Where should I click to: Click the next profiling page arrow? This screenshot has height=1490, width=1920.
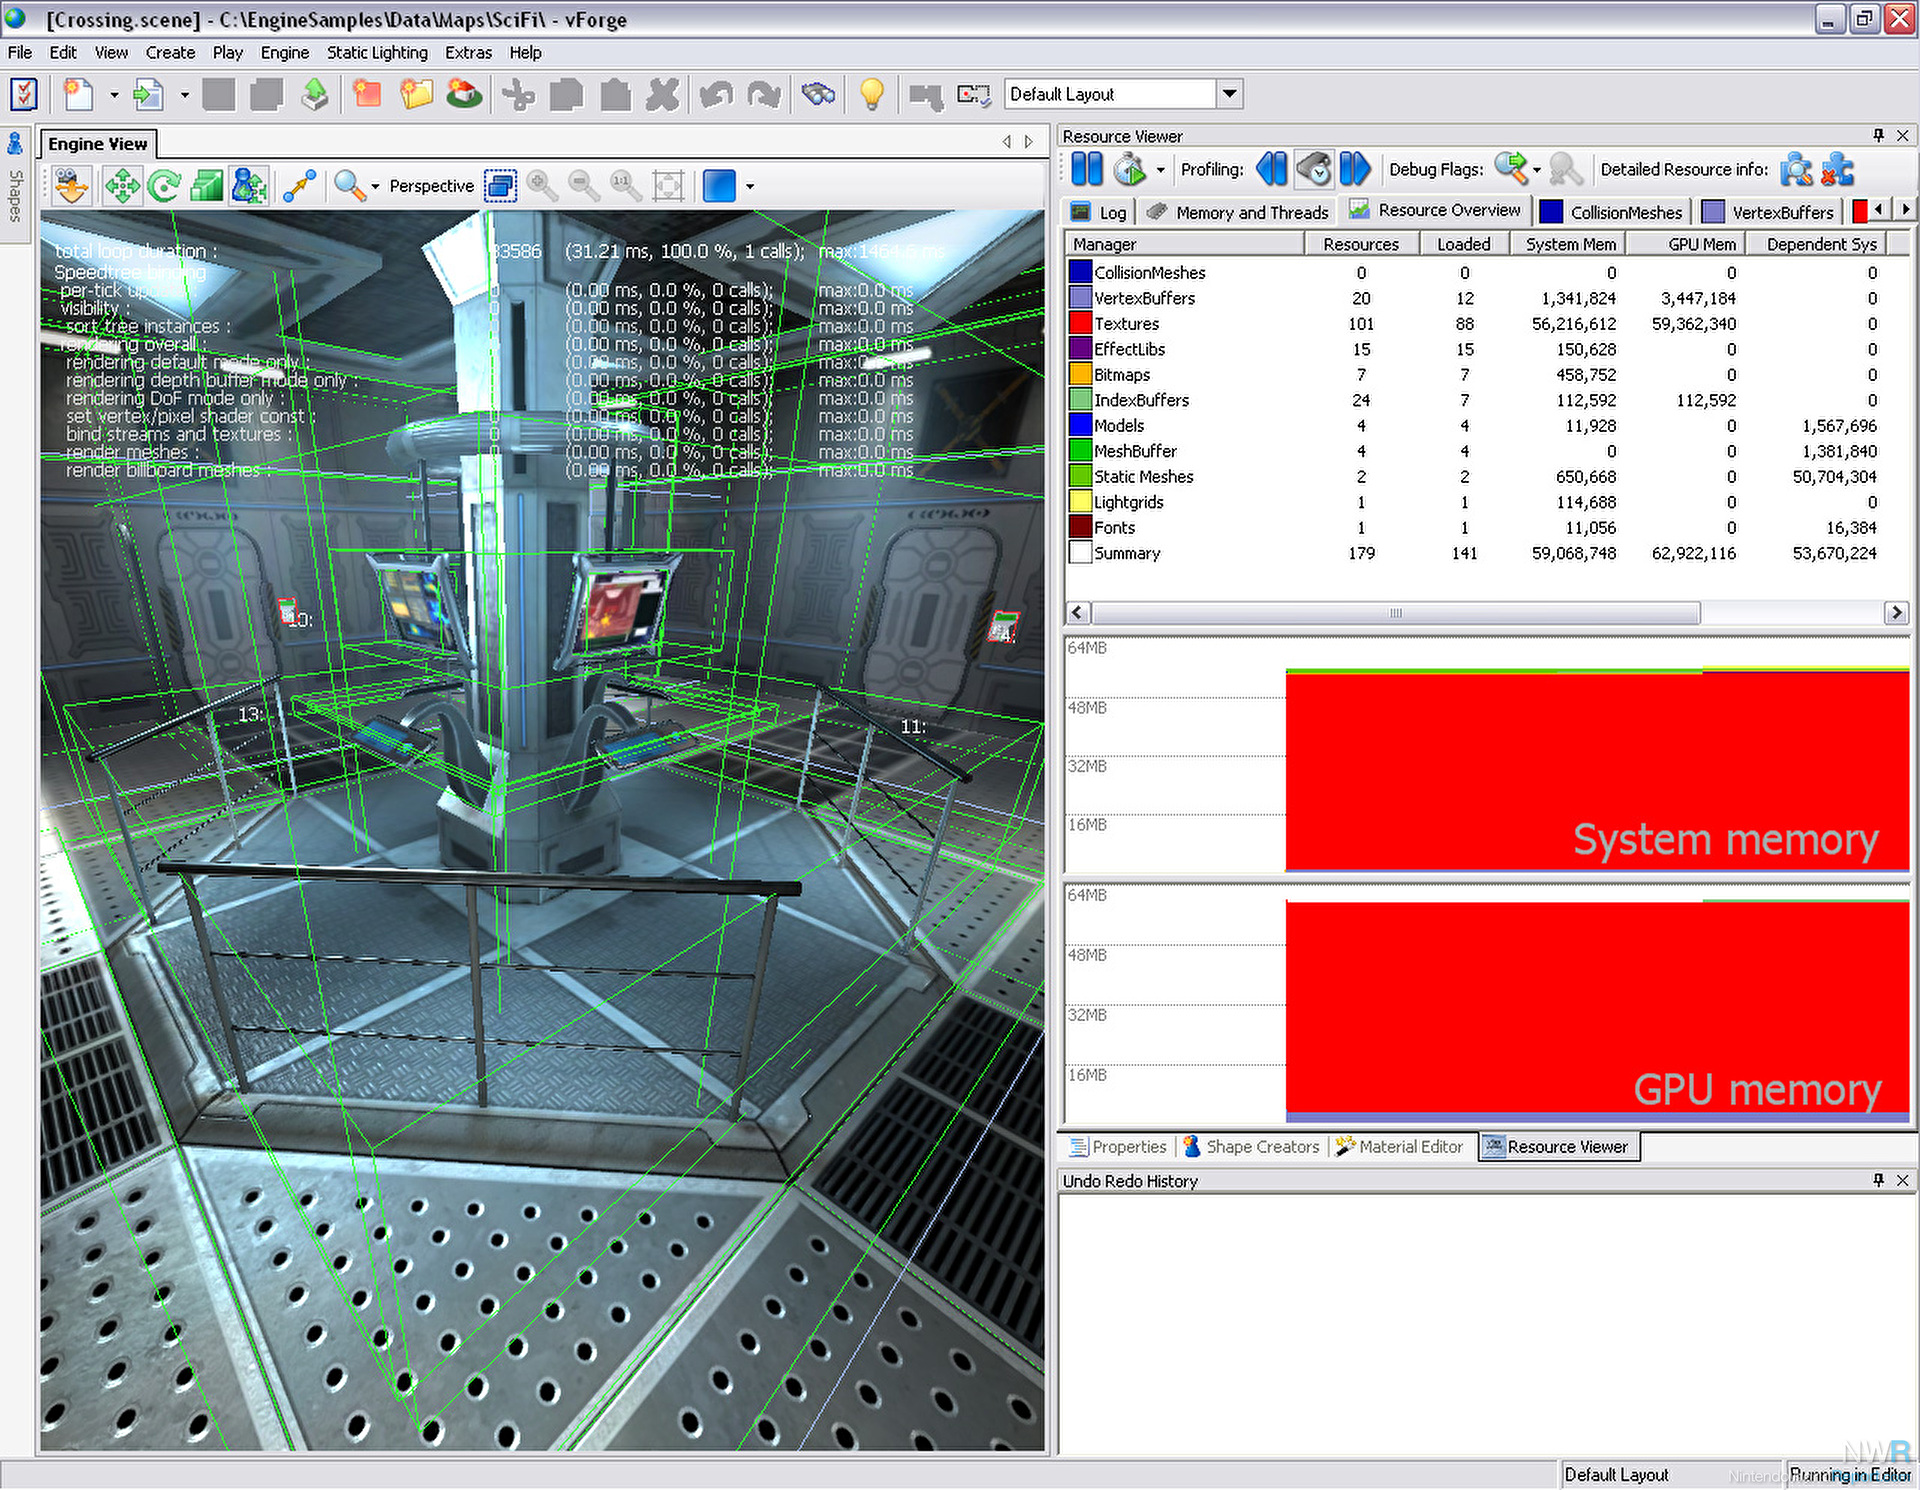tap(1354, 169)
